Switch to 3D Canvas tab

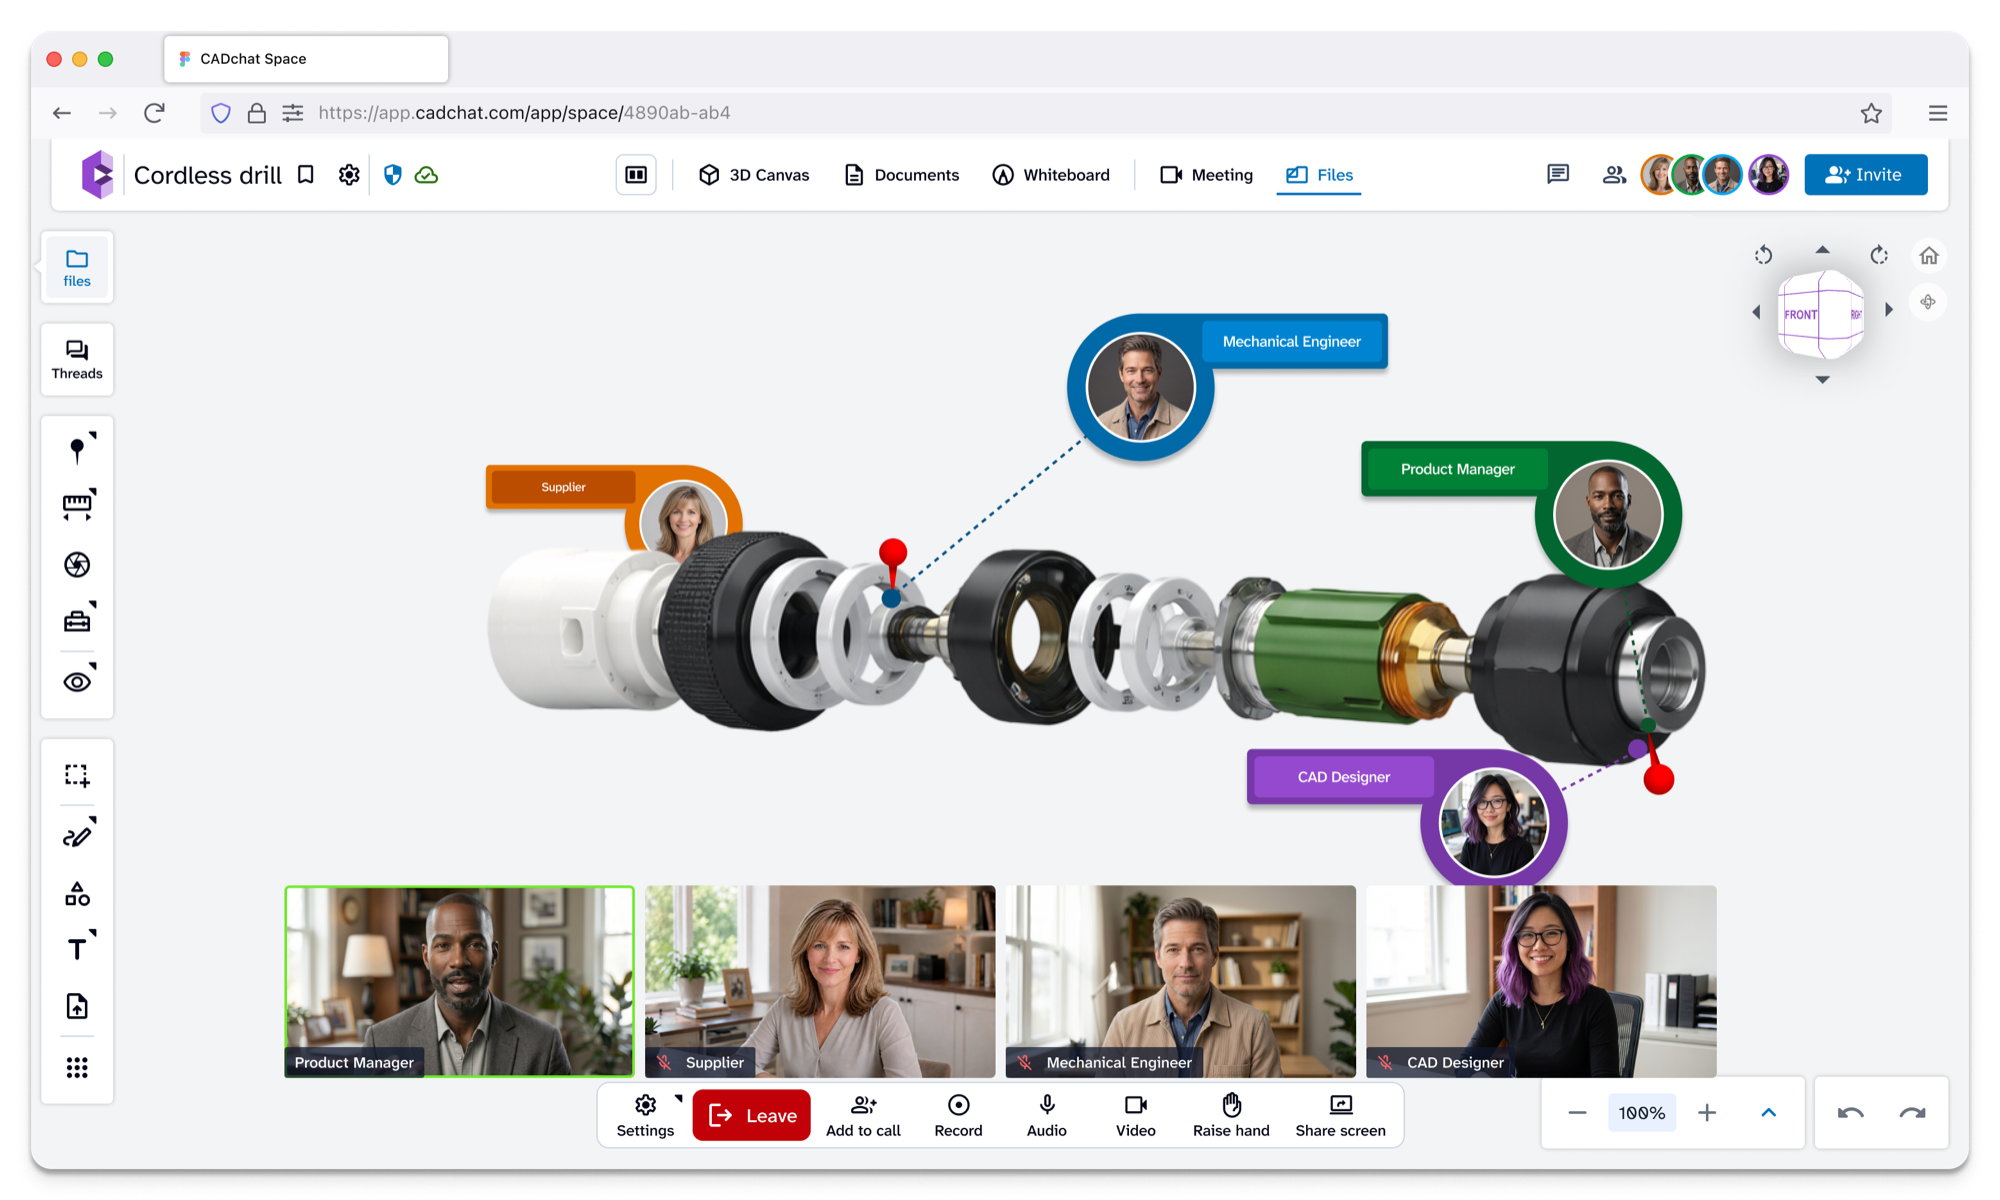click(x=754, y=175)
